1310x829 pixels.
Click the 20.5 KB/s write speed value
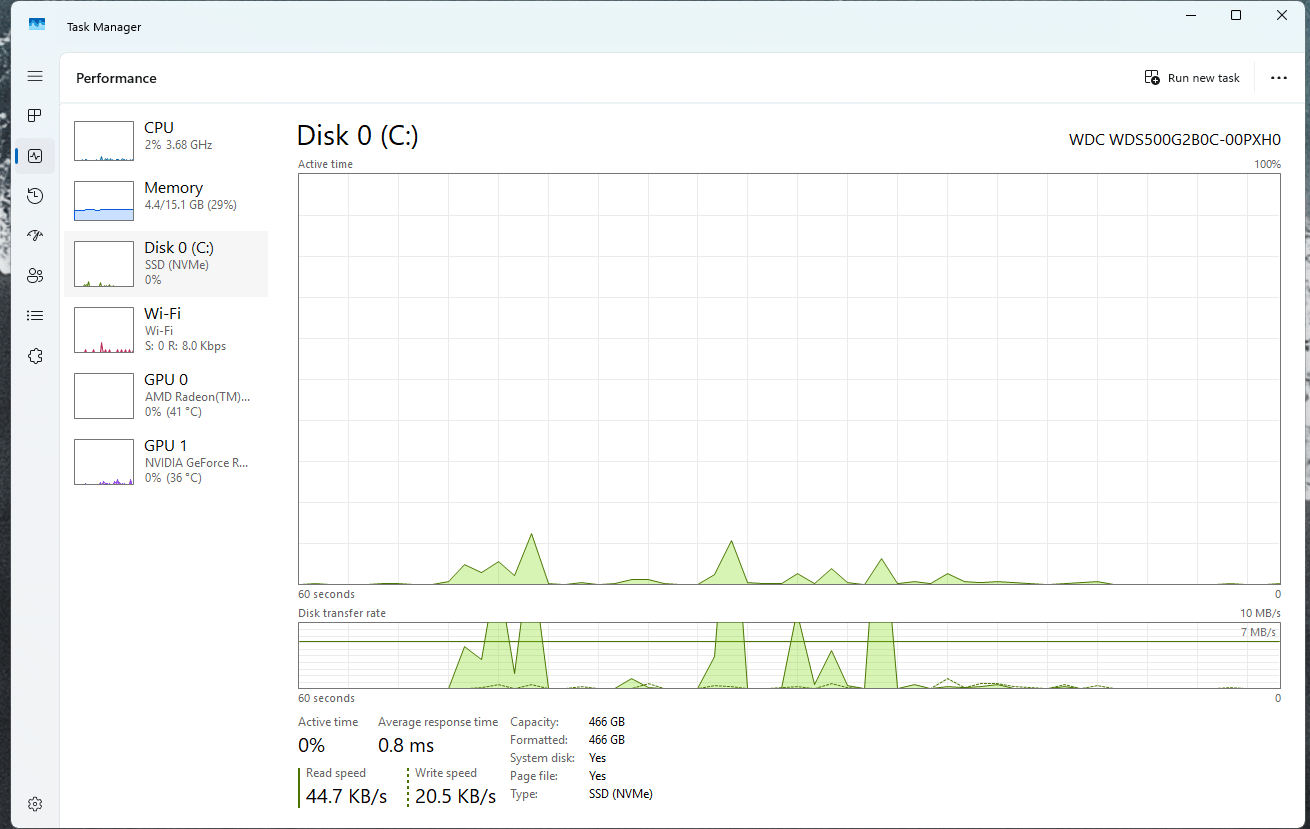pyautogui.click(x=456, y=796)
